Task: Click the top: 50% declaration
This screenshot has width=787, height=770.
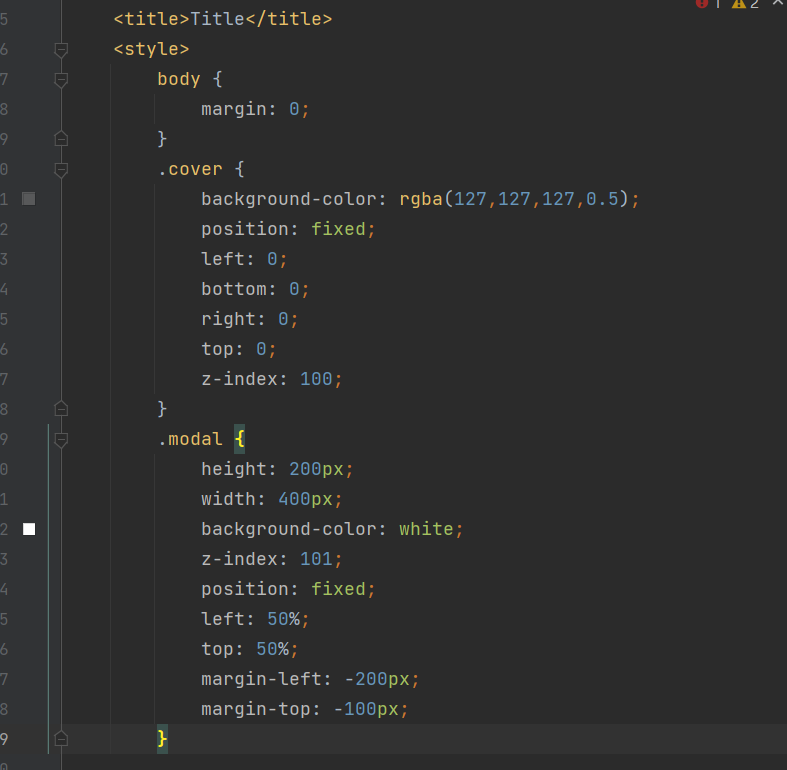Action: click(x=249, y=649)
